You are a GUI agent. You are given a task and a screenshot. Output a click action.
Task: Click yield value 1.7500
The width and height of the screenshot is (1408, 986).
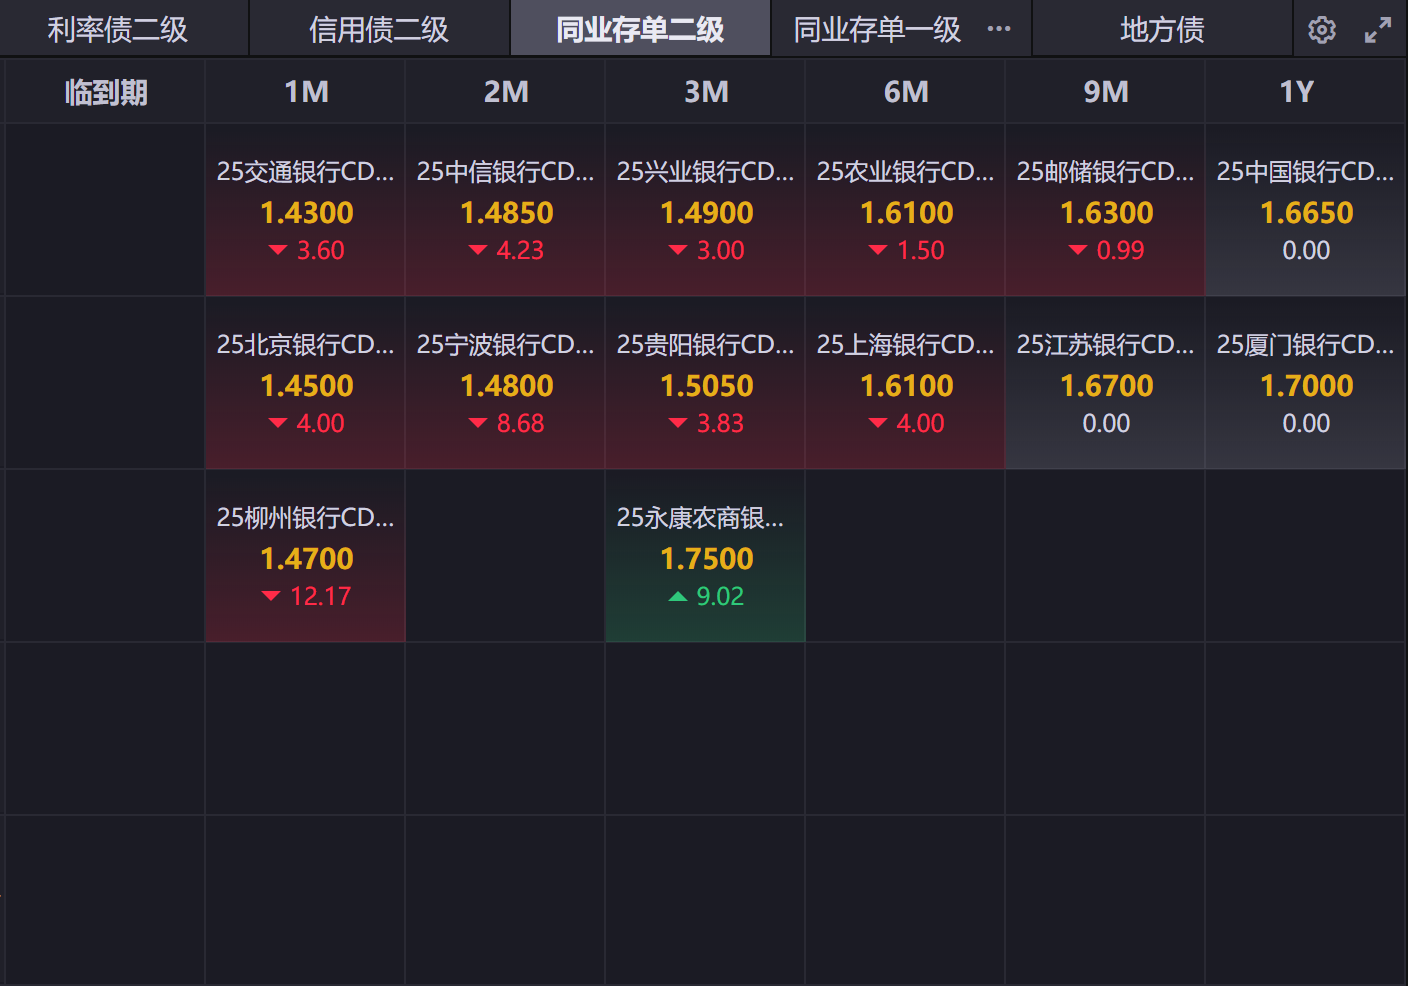coord(707,559)
